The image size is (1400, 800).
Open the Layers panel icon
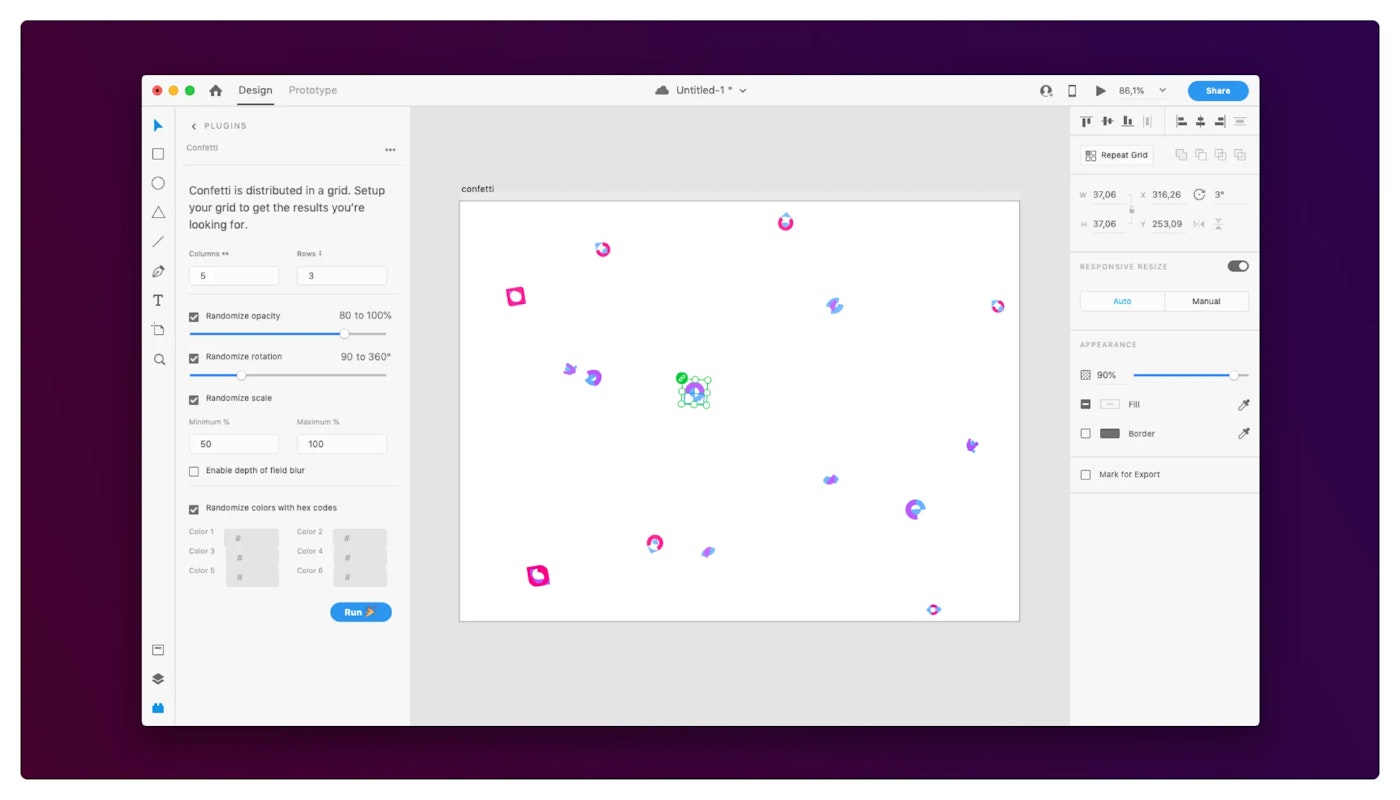tap(158, 679)
